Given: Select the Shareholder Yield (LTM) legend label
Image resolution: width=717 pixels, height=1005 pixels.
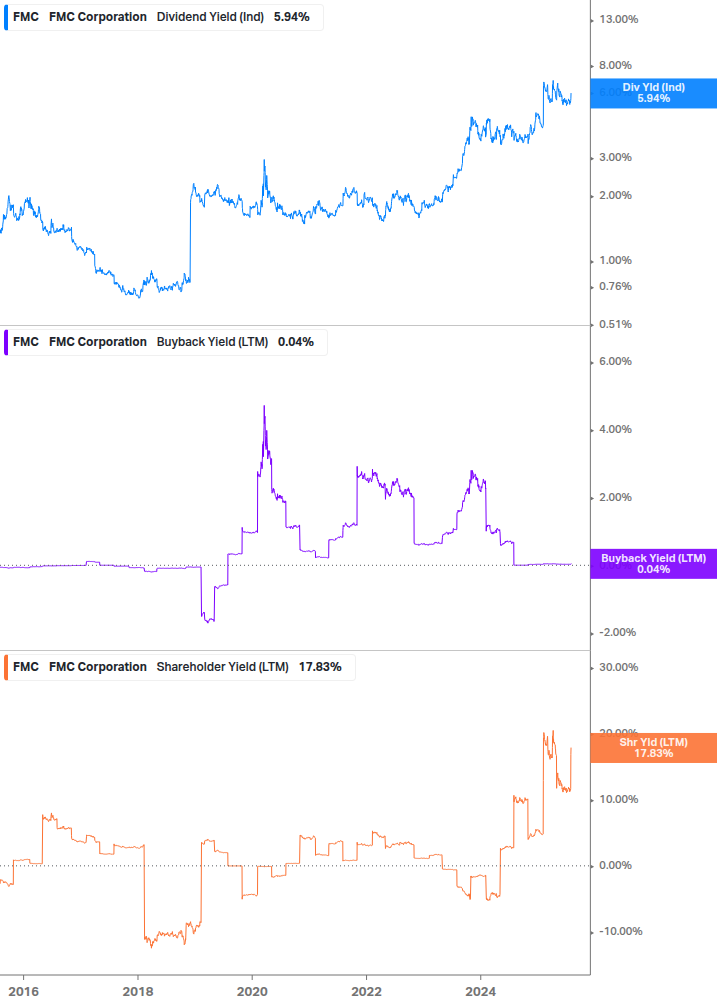Looking at the screenshot, I should click(222, 667).
